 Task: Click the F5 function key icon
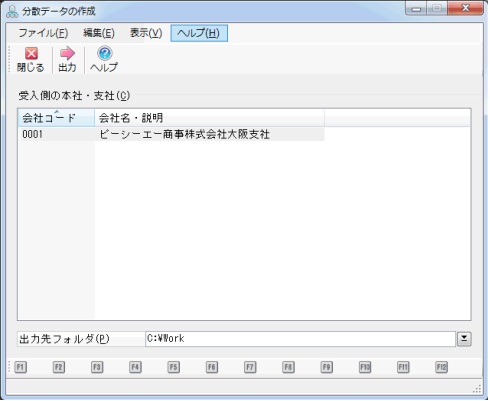pyautogui.click(x=173, y=367)
